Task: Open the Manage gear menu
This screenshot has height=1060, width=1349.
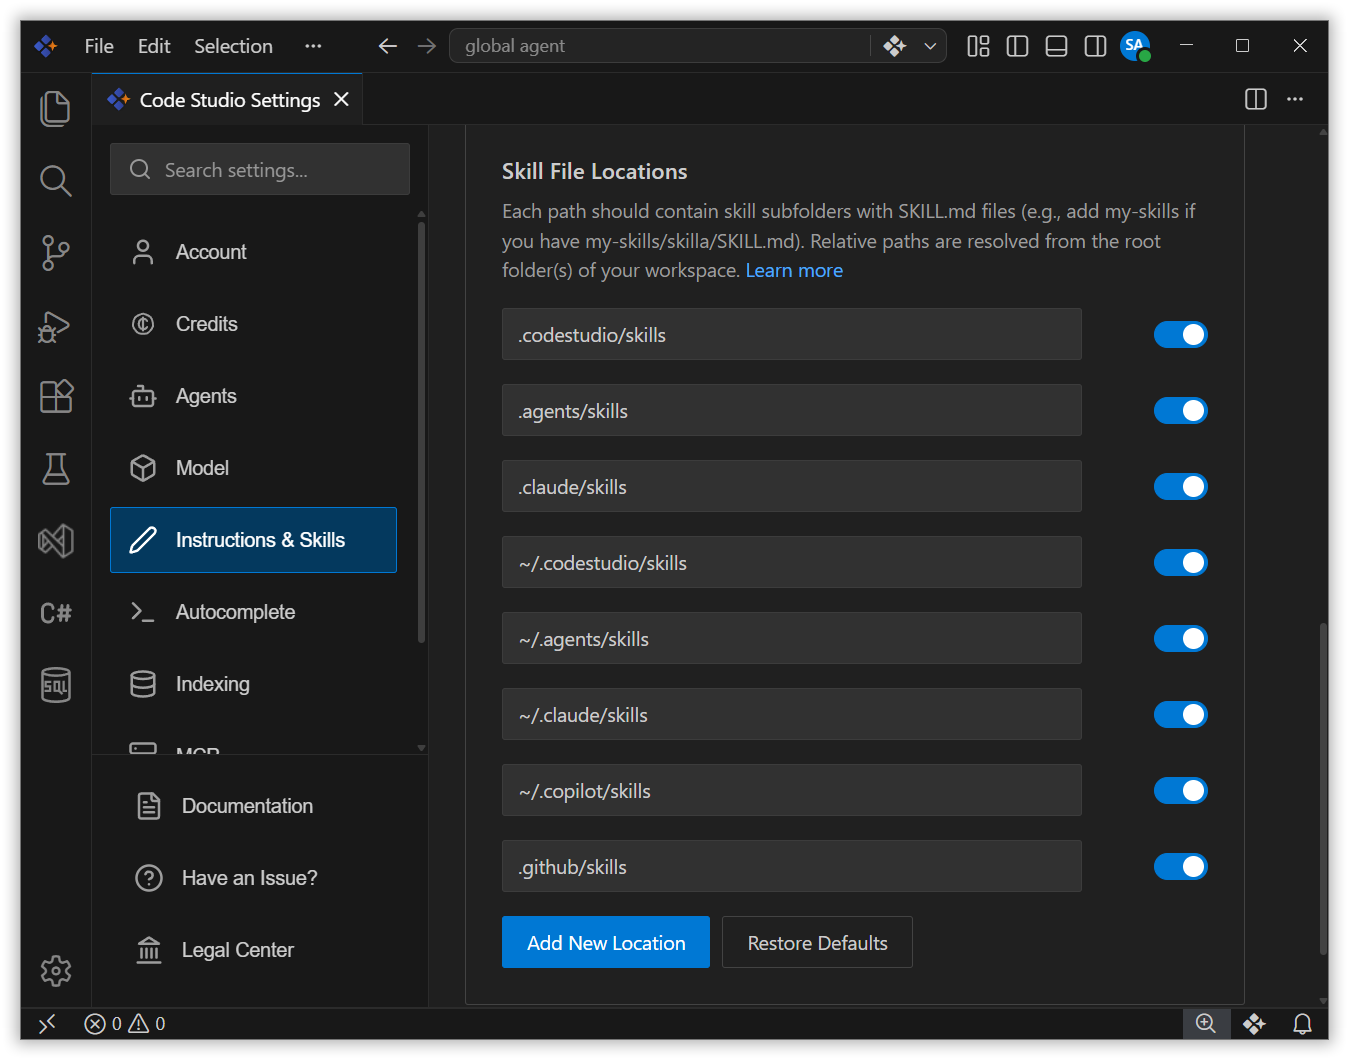Action: click(56, 970)
